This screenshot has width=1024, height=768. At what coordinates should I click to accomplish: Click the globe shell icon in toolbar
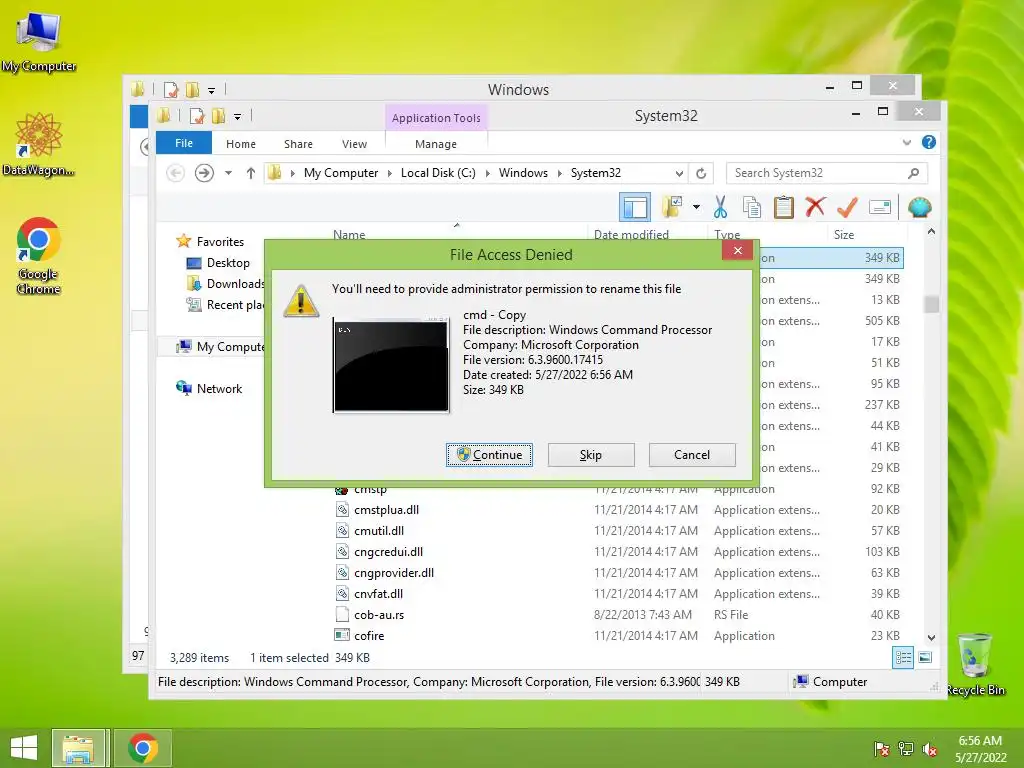pos(920,208)
